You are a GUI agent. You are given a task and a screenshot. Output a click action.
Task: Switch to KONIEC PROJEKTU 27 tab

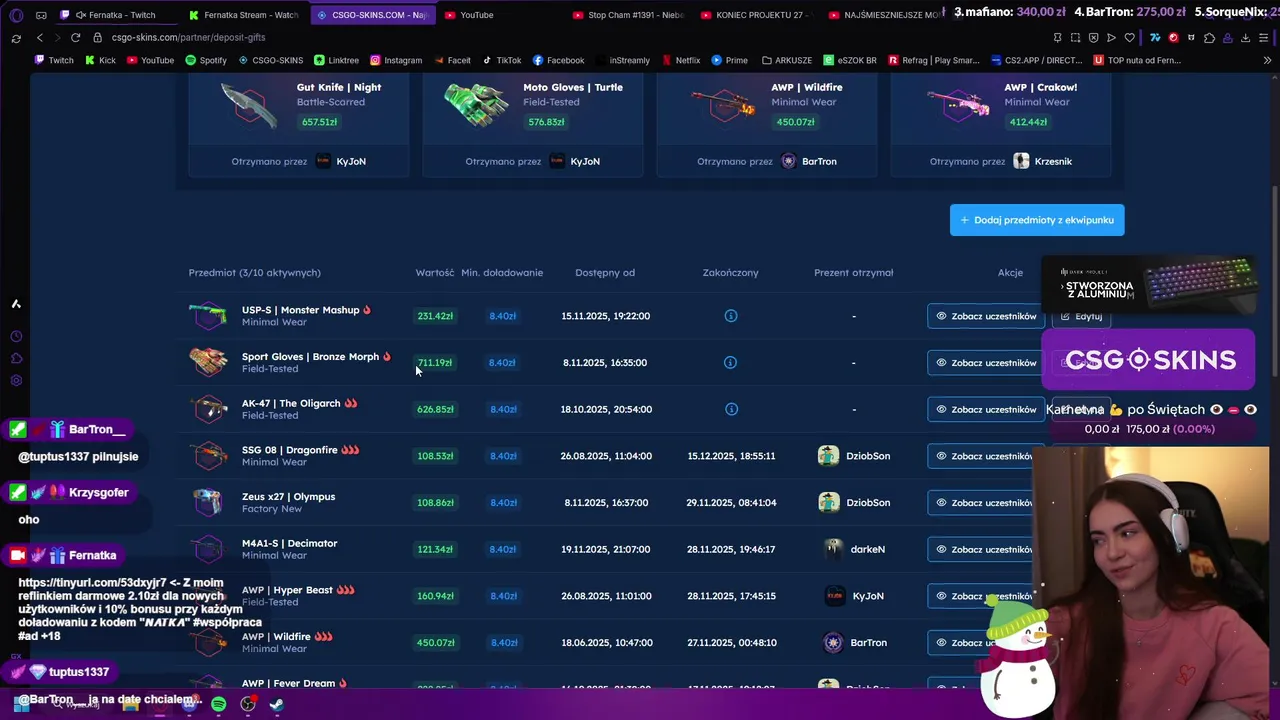756,15
